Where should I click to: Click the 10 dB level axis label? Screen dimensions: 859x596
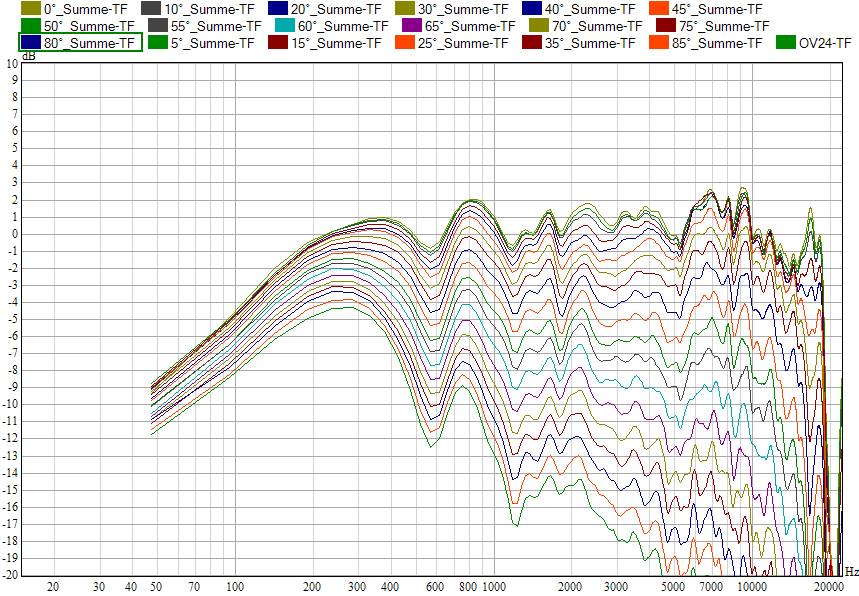click(12, 64)
